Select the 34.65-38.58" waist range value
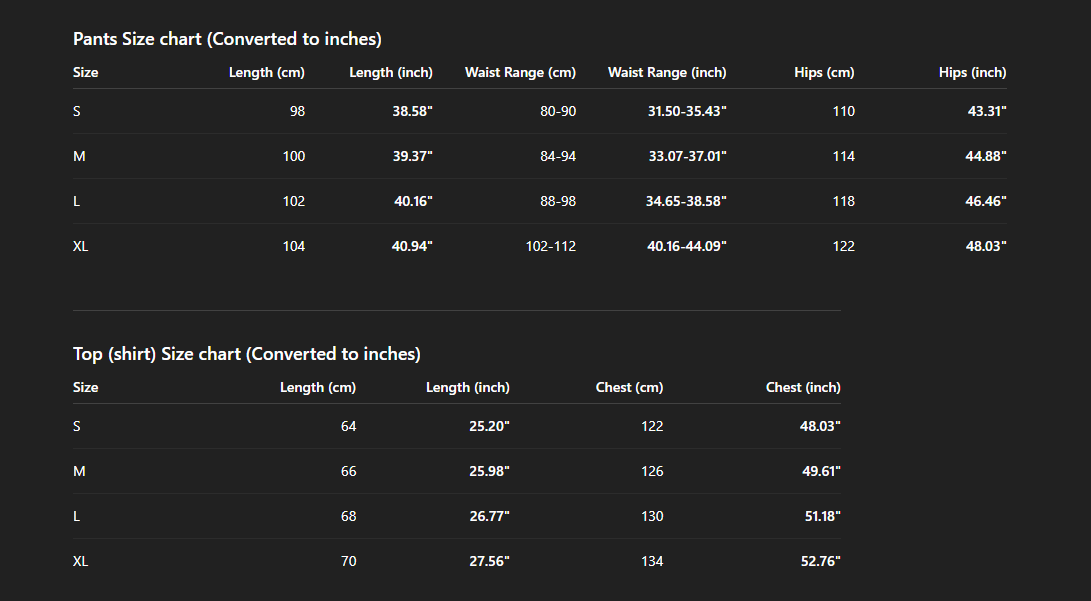This screenshot has height=601, width=1091. [x=686, y=202]
